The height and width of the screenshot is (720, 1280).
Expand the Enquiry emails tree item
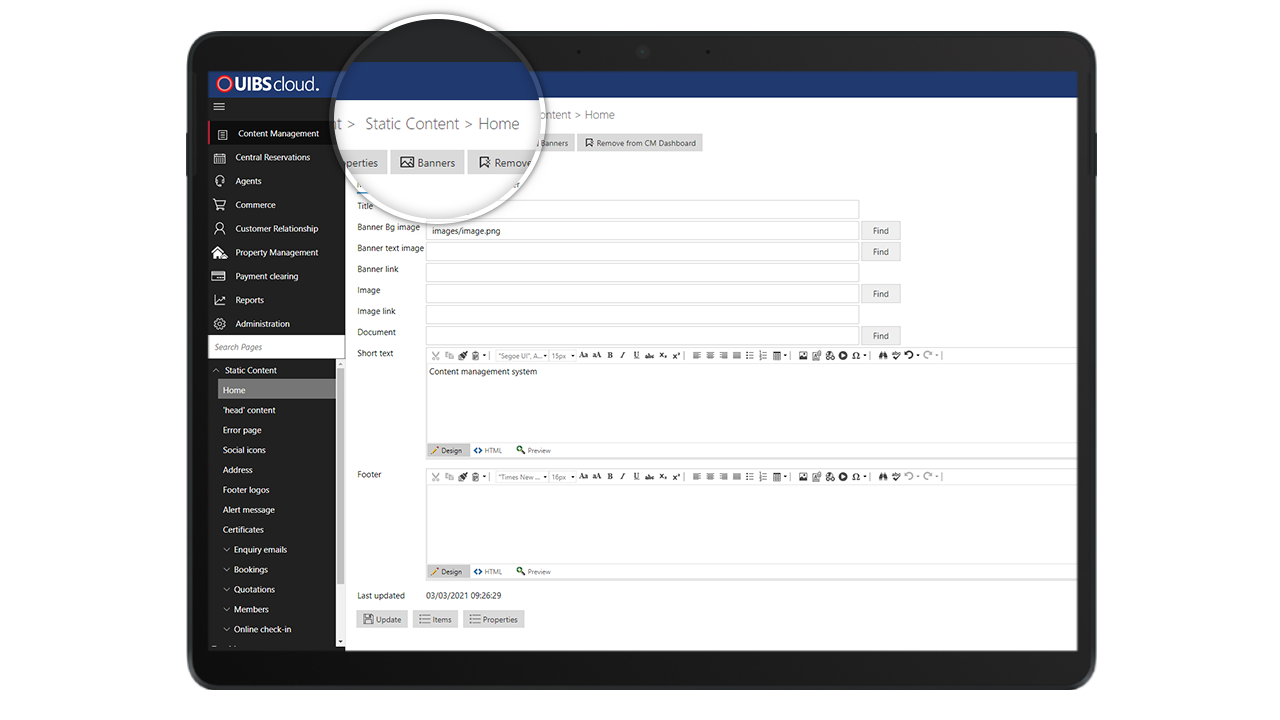tap(227, 550)
